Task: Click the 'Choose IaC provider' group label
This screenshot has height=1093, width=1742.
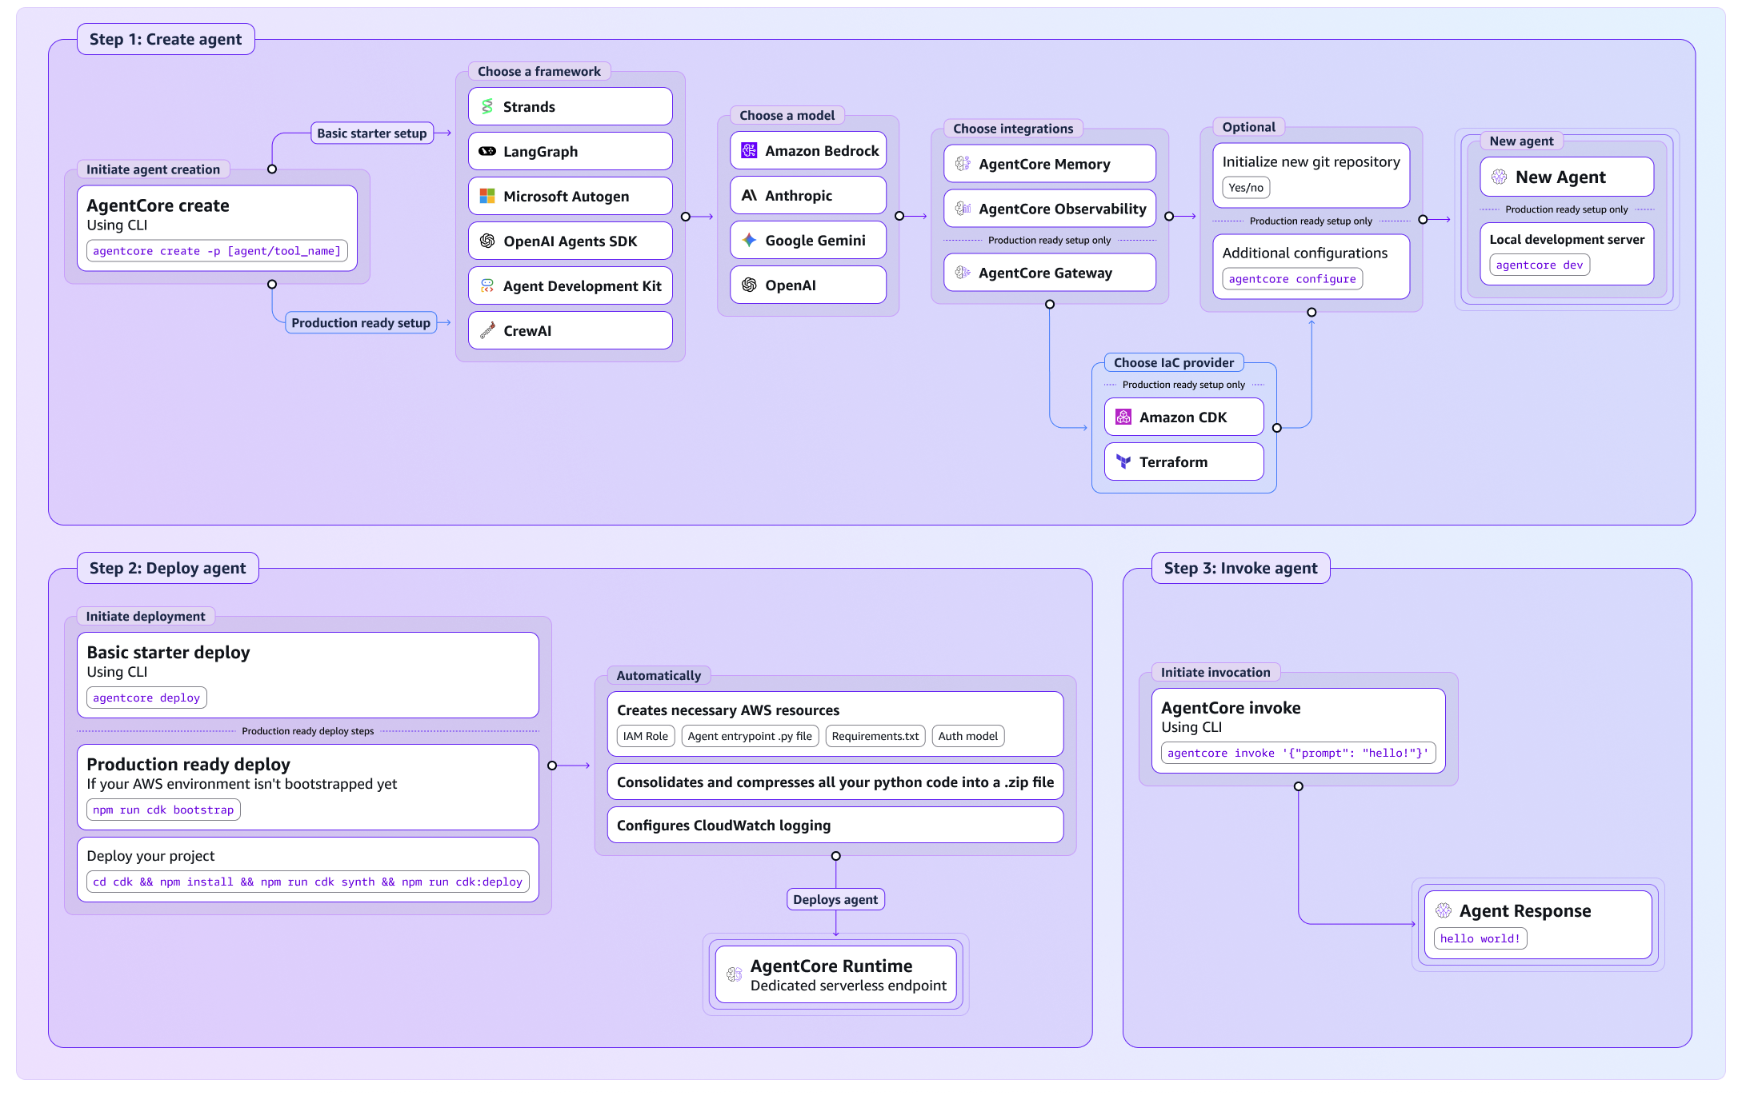Action: pos(1174,363)
